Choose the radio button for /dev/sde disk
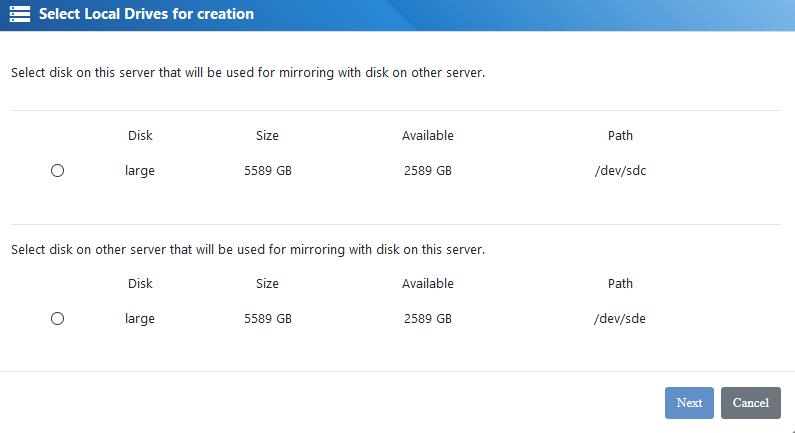795x433 pixels. coord(57,319)
